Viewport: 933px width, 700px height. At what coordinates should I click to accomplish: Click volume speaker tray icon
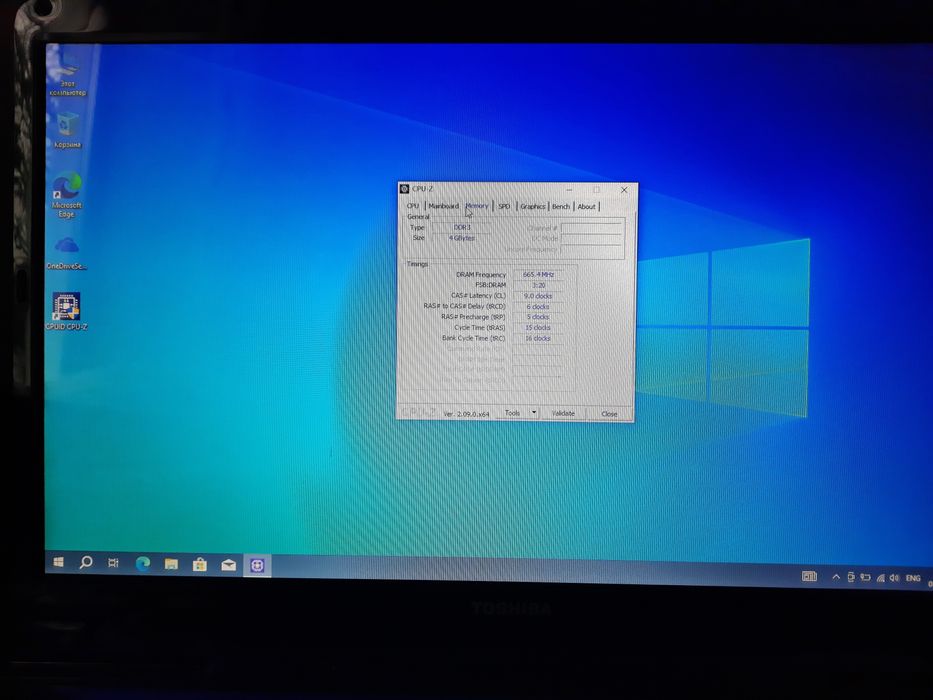(894, 578)
